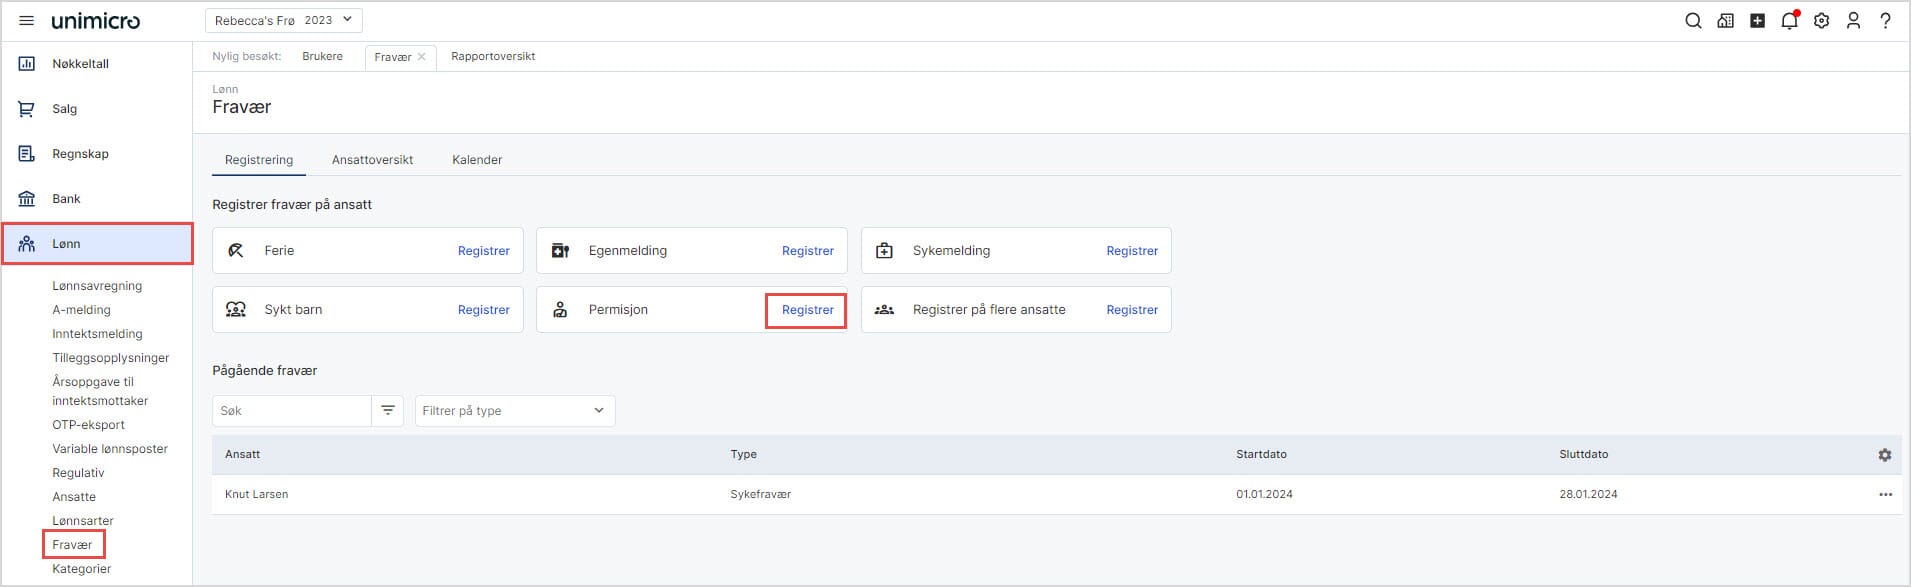Open the Filtrer på type dropdown
The width and height of the screenshot is (1911, 587).
pyautogui.click(x=514, y=411)
